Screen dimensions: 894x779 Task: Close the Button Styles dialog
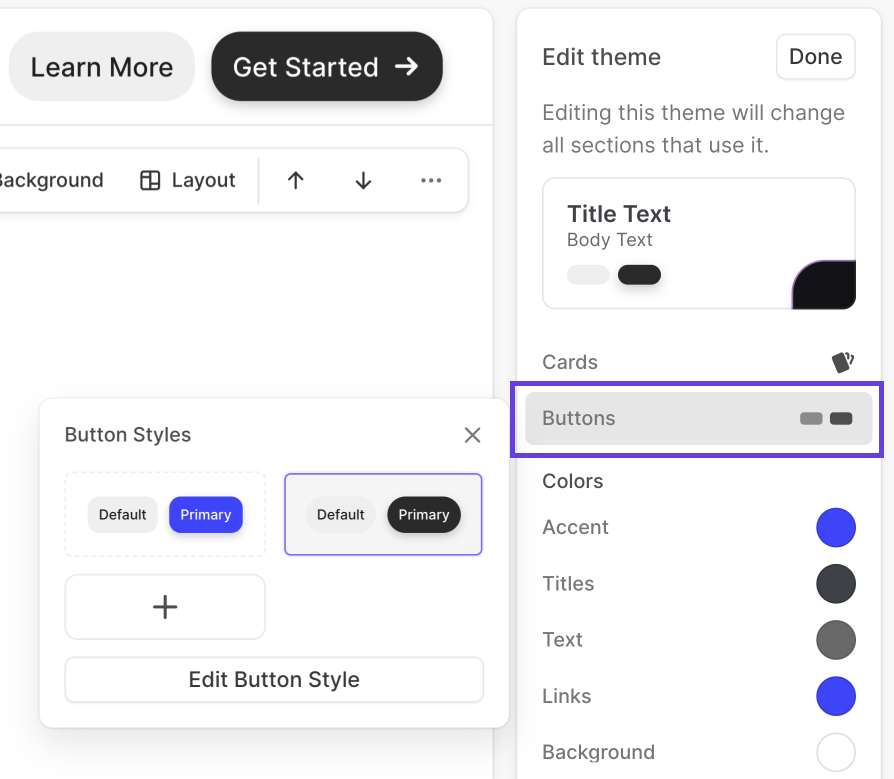point(471,435)
